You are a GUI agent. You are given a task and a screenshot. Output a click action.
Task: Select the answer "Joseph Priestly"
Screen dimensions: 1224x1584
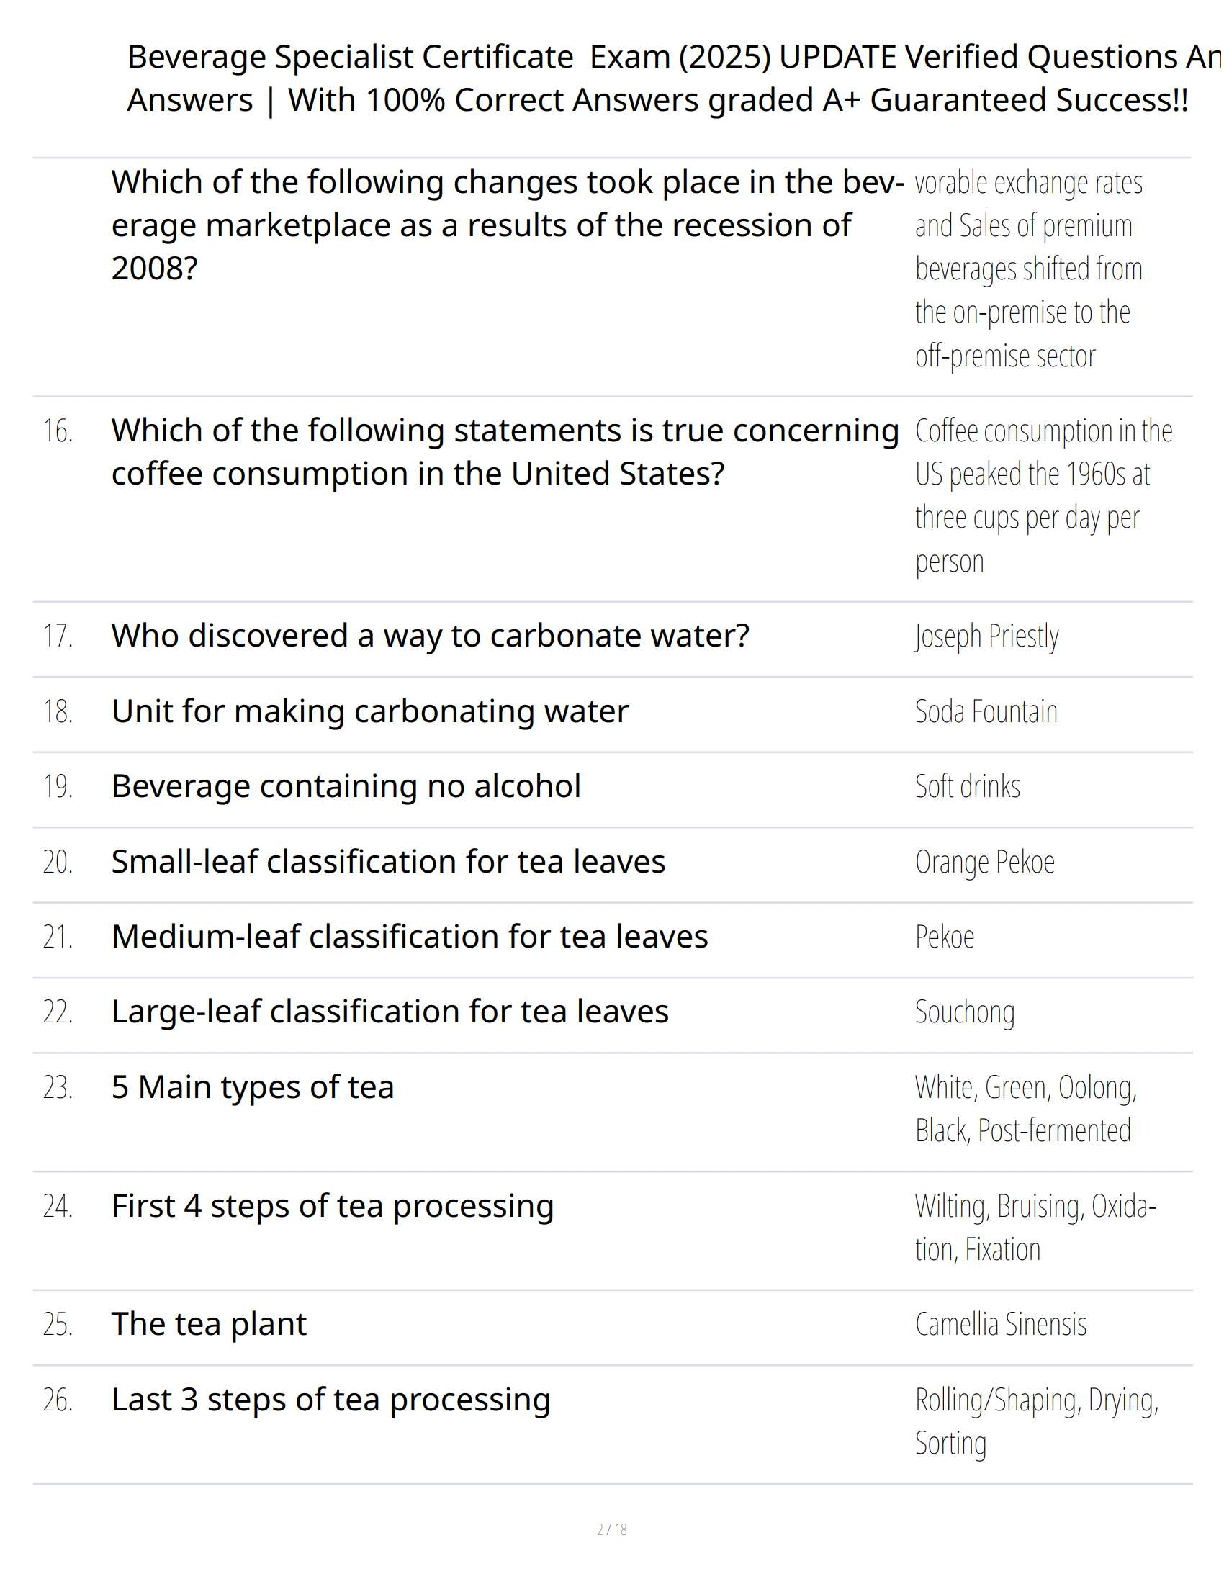[987, 637]
